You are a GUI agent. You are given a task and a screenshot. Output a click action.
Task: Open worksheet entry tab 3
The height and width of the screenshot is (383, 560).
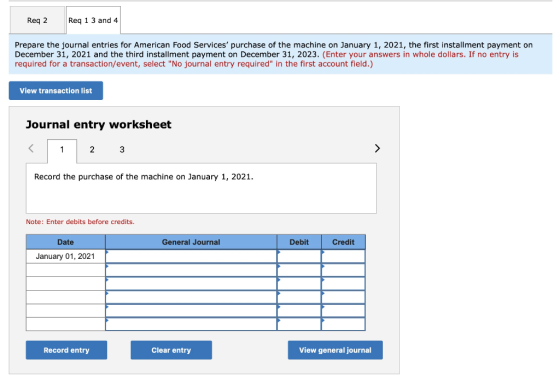coord(122,150)
